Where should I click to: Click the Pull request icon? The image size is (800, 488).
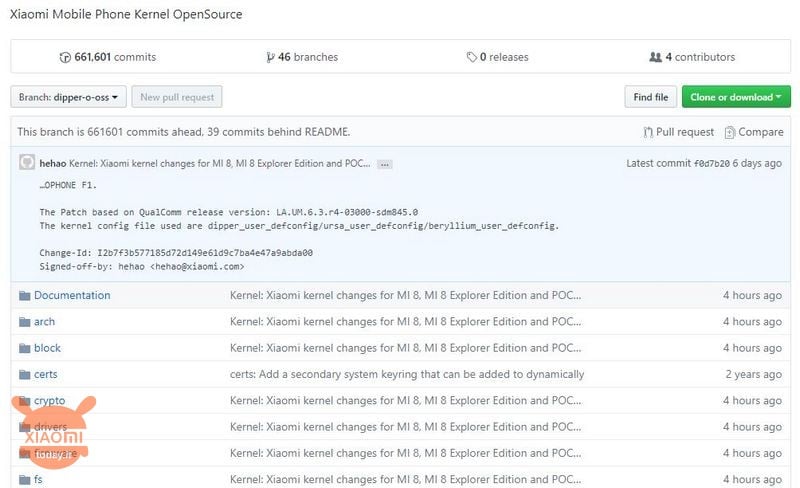tap(648, 133)
